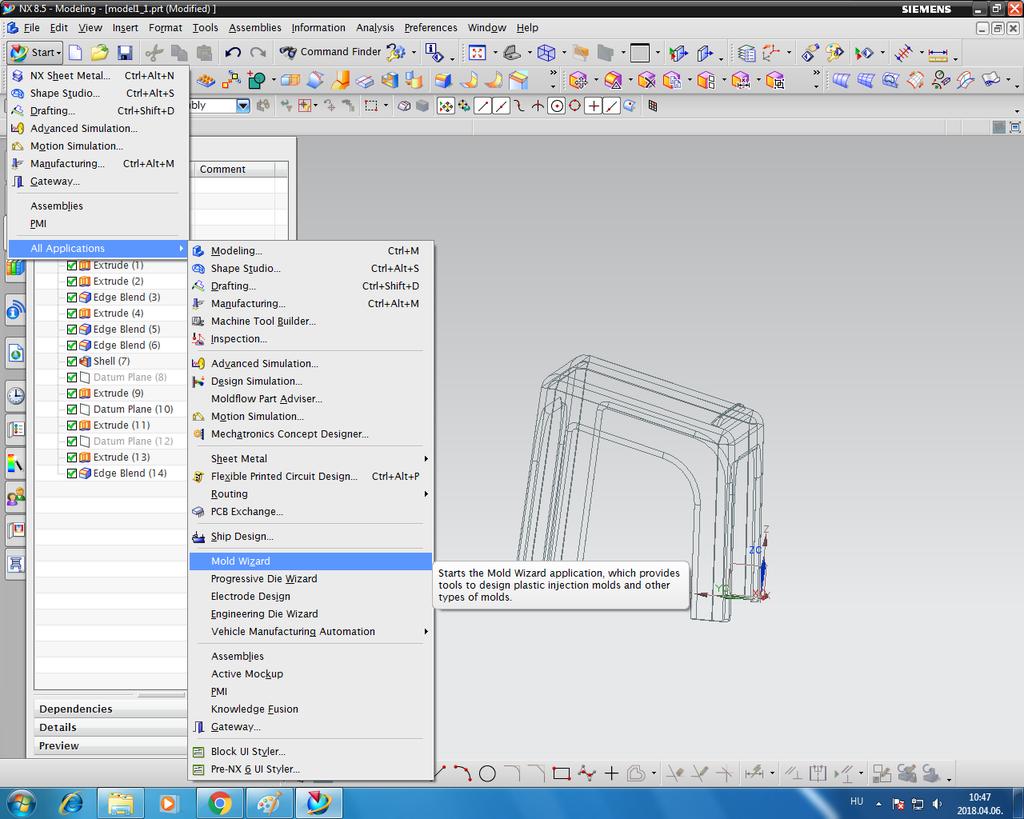Open the Start button dropdown
The image size is (1024, 819).
(x=35, y=52)
